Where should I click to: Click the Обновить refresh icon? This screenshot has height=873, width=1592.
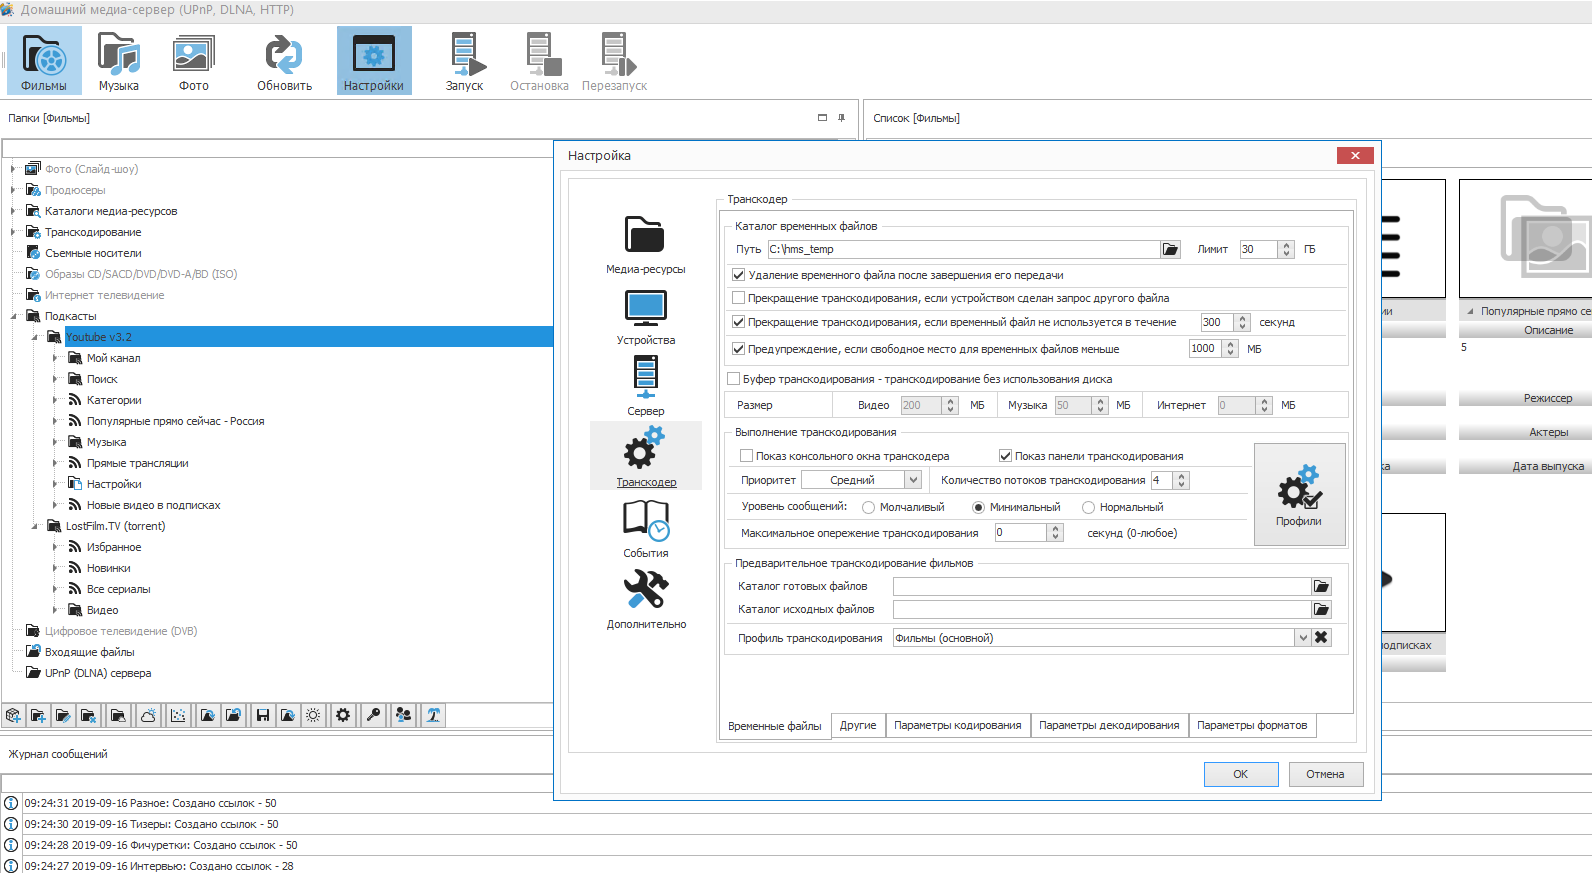284,62
